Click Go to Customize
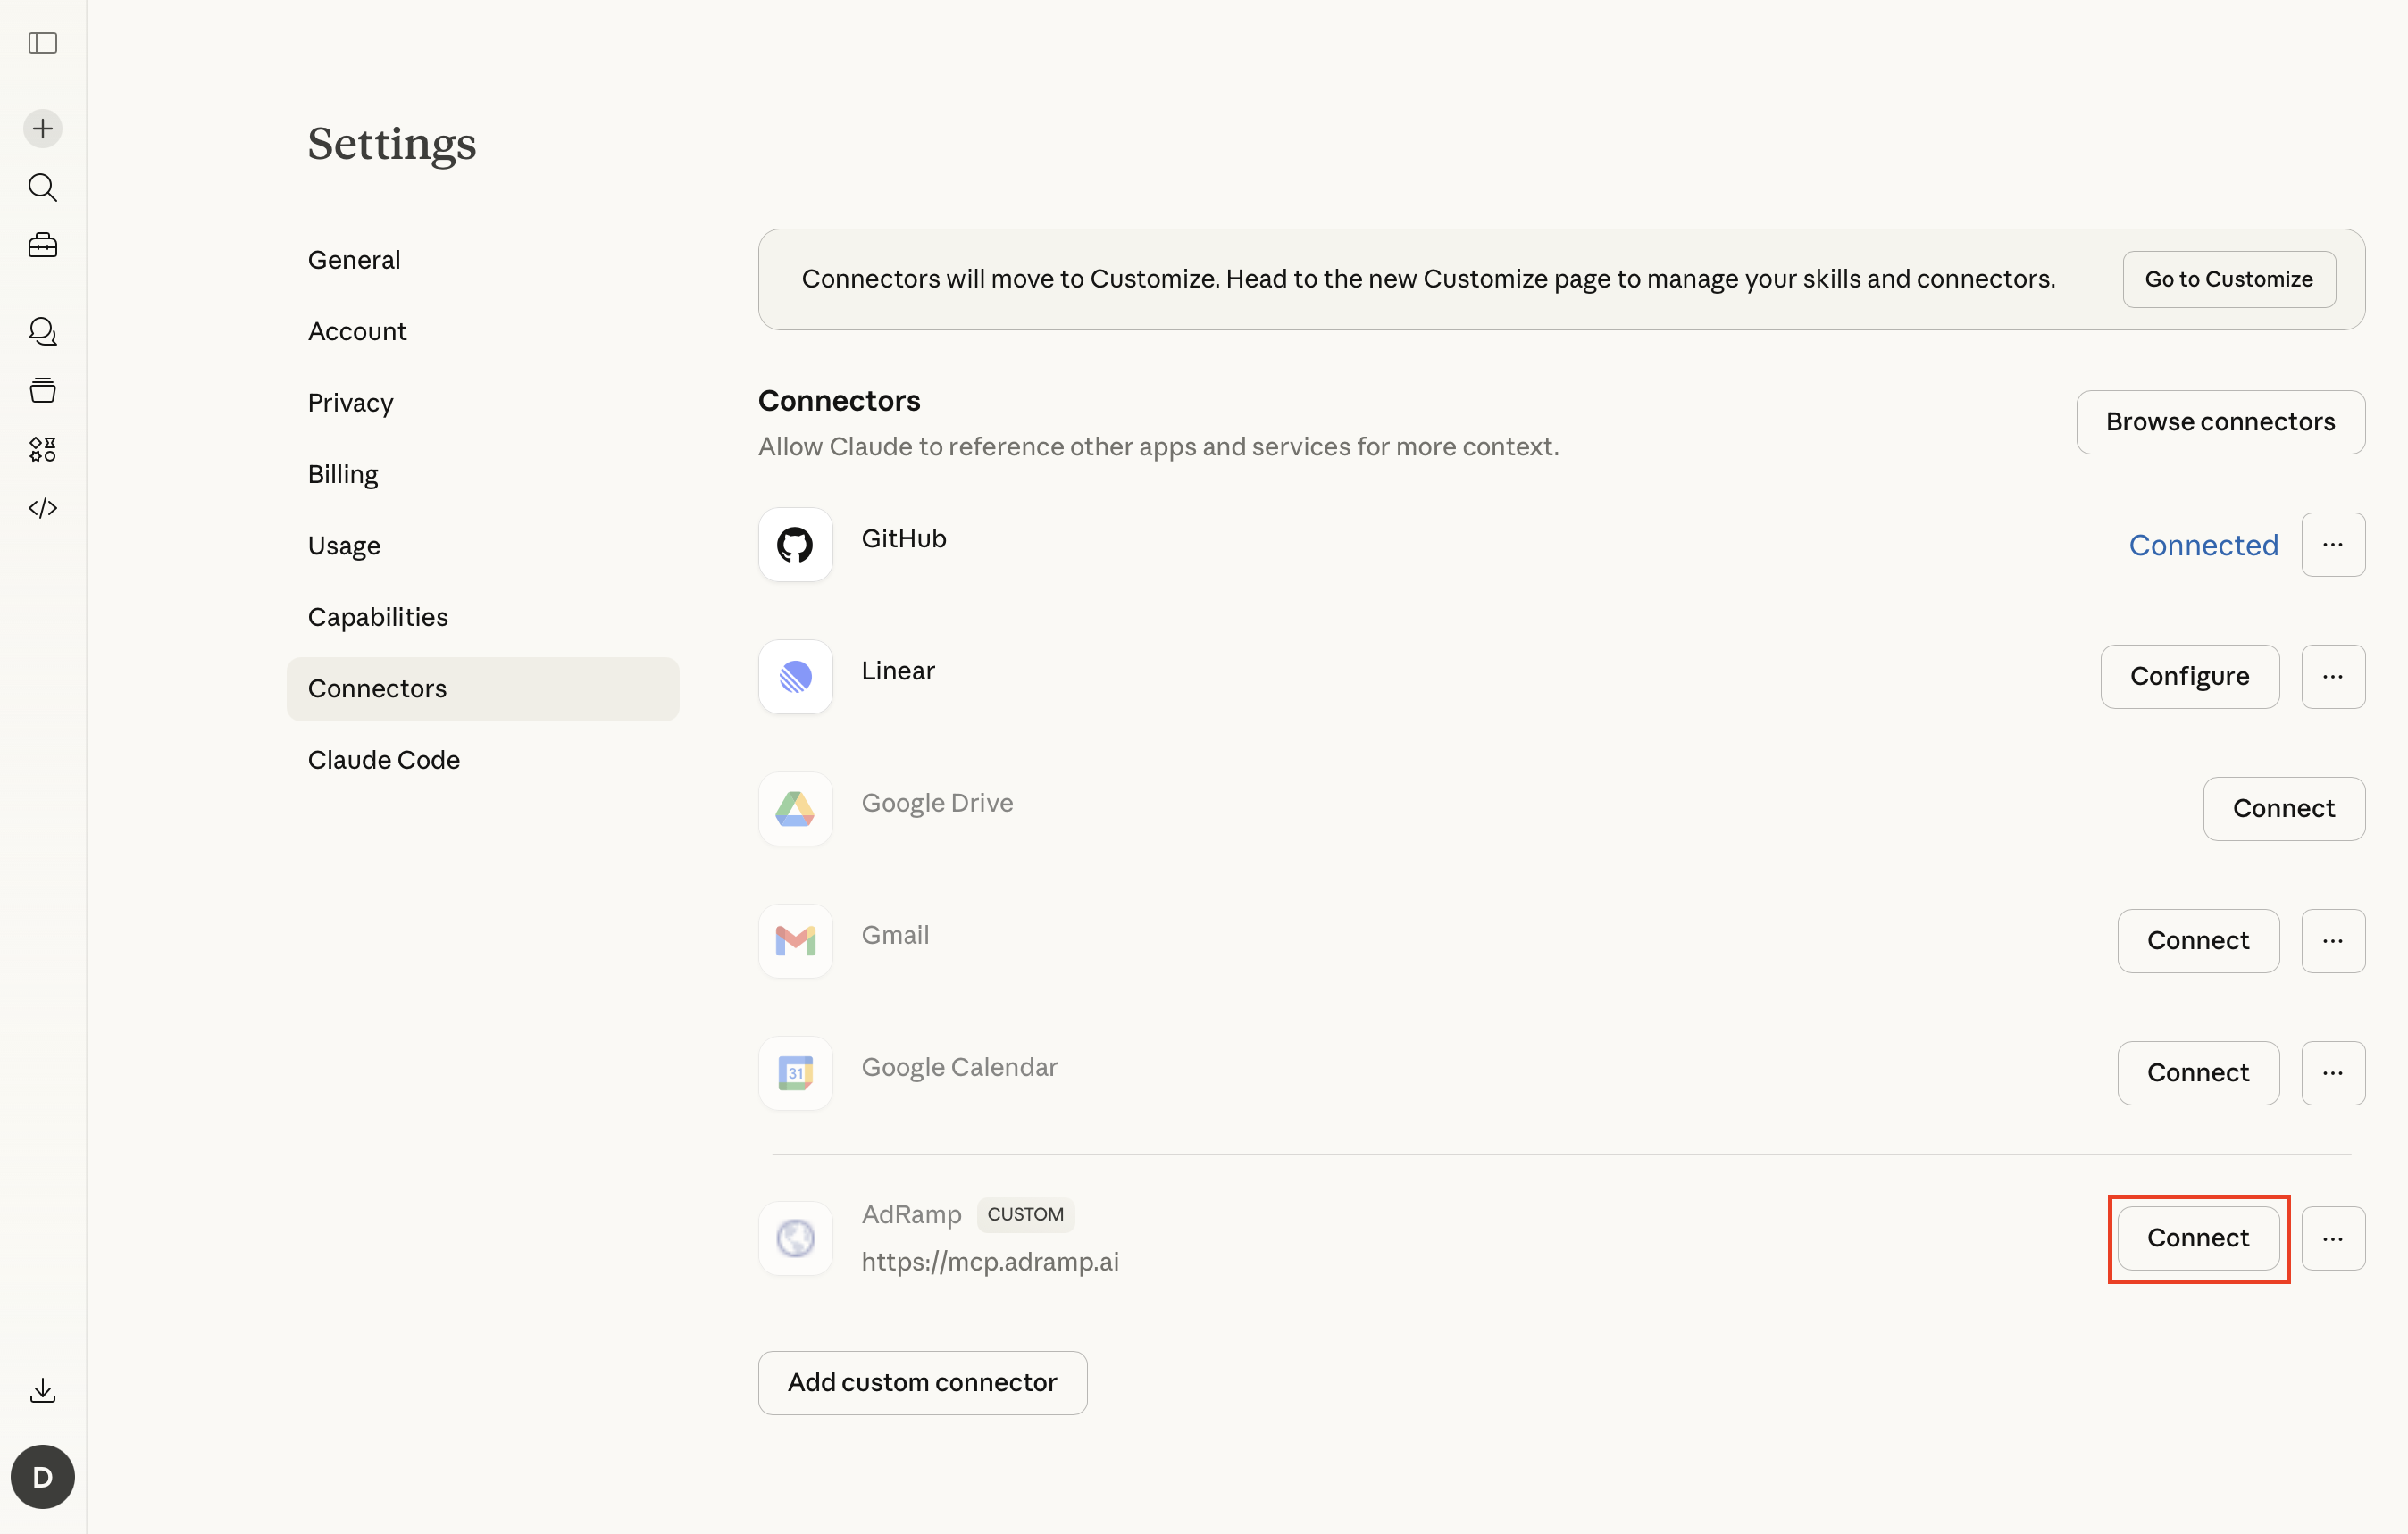 2228,279
